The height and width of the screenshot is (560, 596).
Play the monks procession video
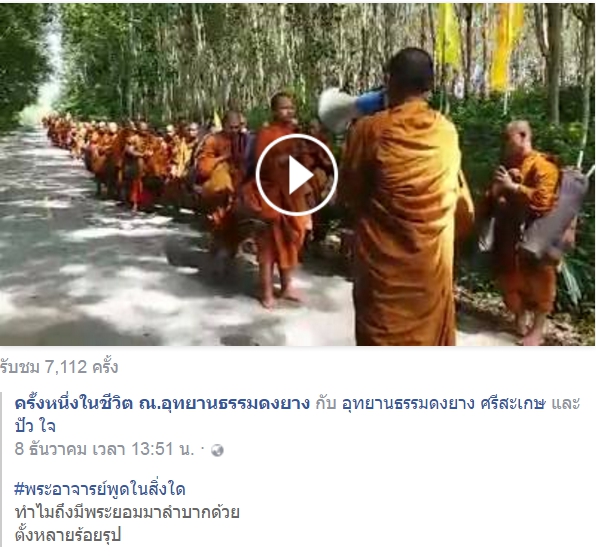(296, 175)
